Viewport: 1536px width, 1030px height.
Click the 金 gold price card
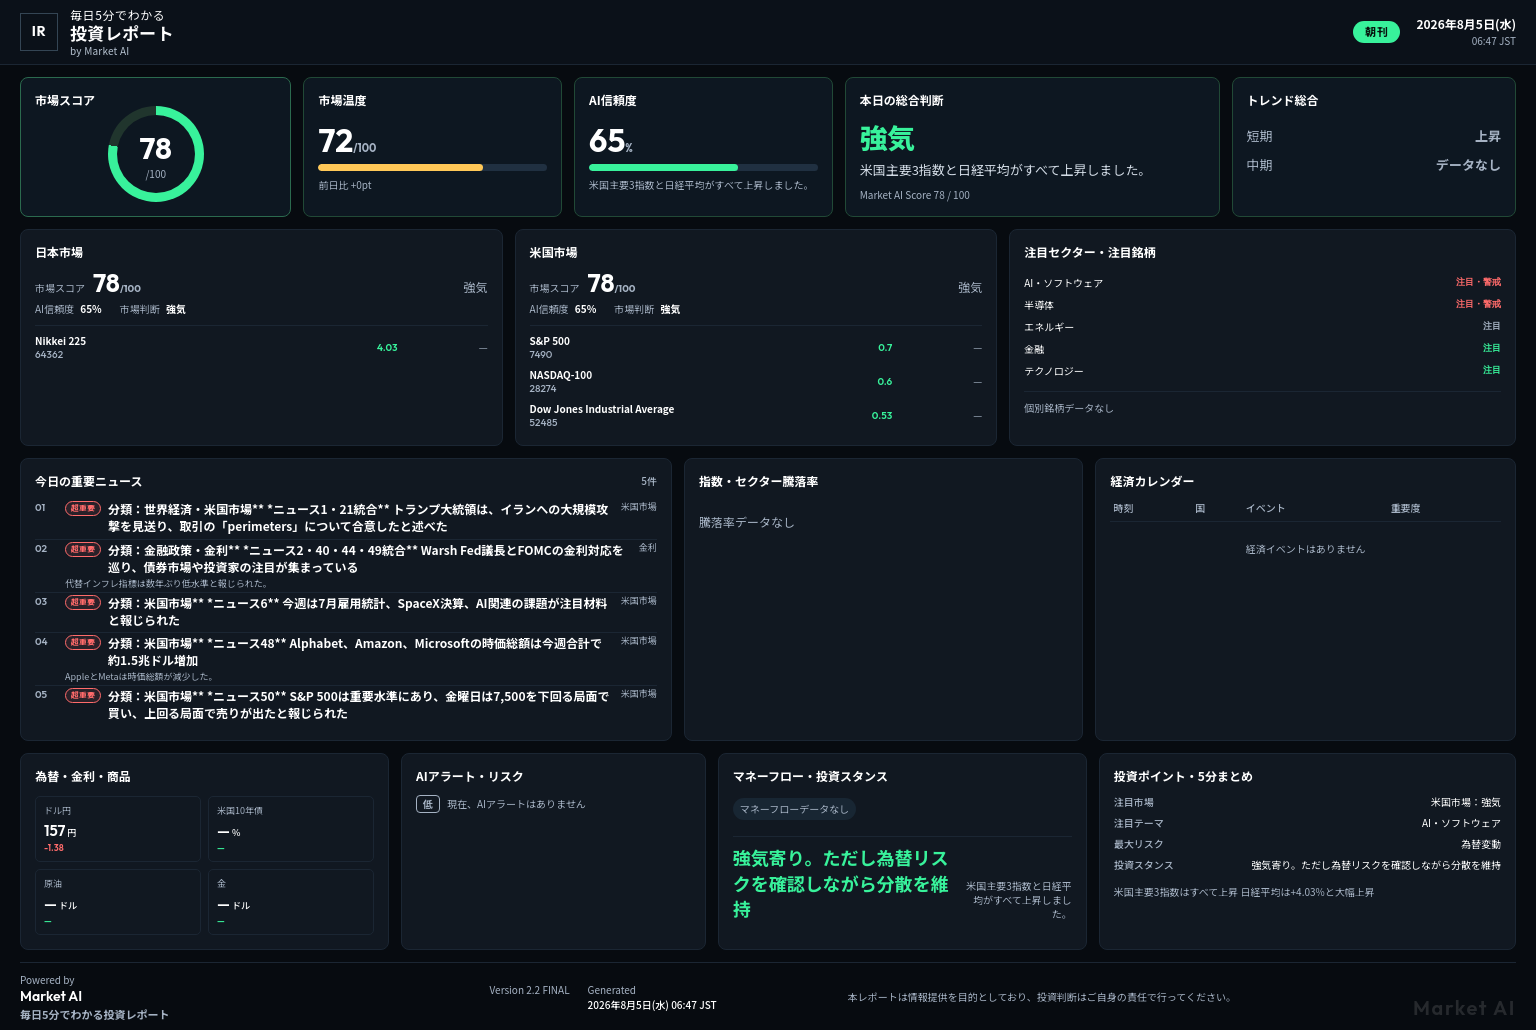tap(291, 902)
